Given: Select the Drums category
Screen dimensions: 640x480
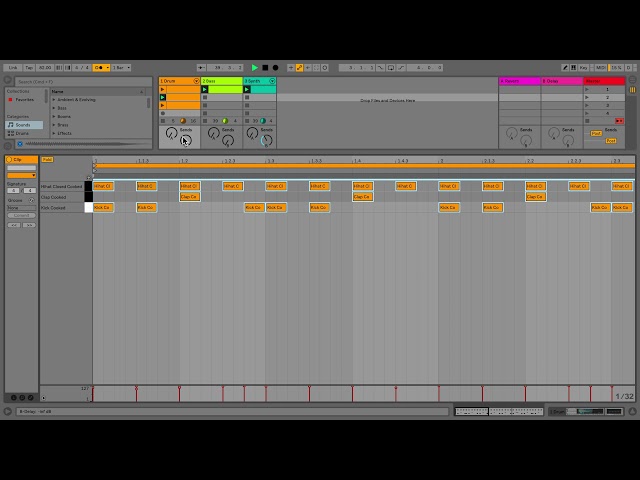Looking at the screenshot, I should tap(24, 133).
